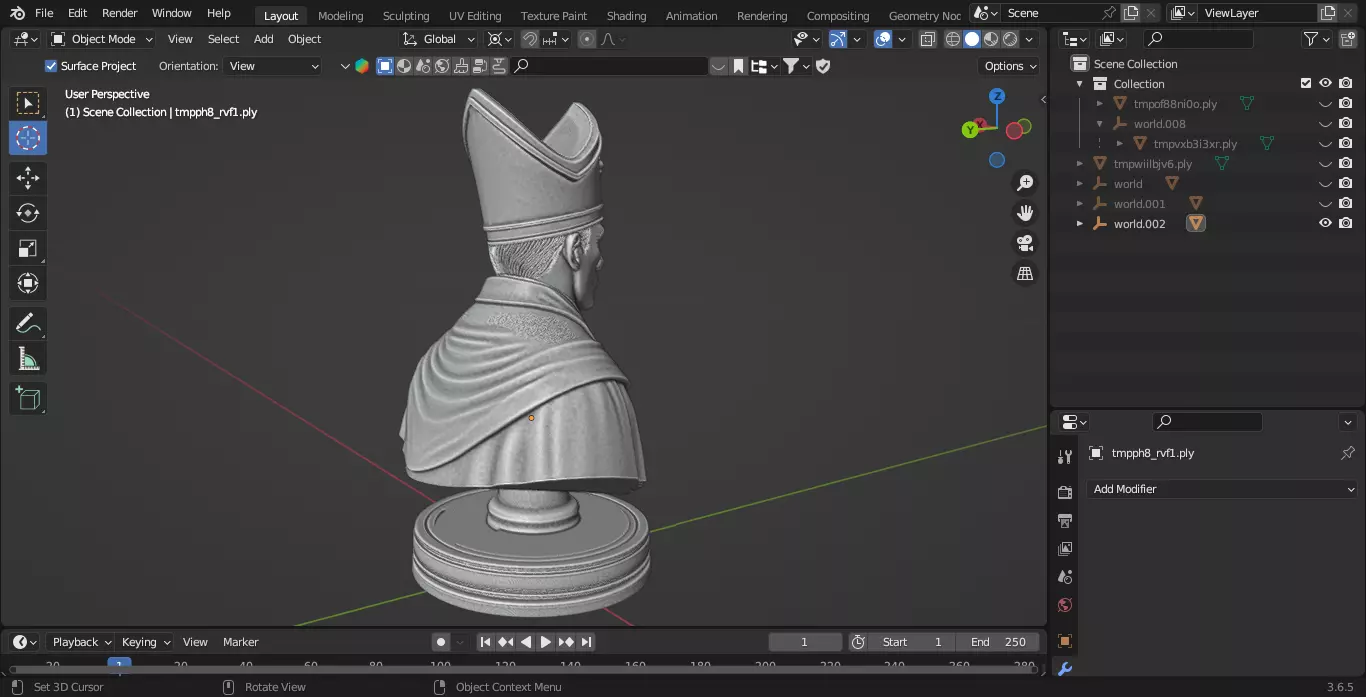Expand the tmpof88ni0o.ply tree item
The height and width of the screenshot is (697, 1366).
pyautogui.click(x=1100, y=104)
